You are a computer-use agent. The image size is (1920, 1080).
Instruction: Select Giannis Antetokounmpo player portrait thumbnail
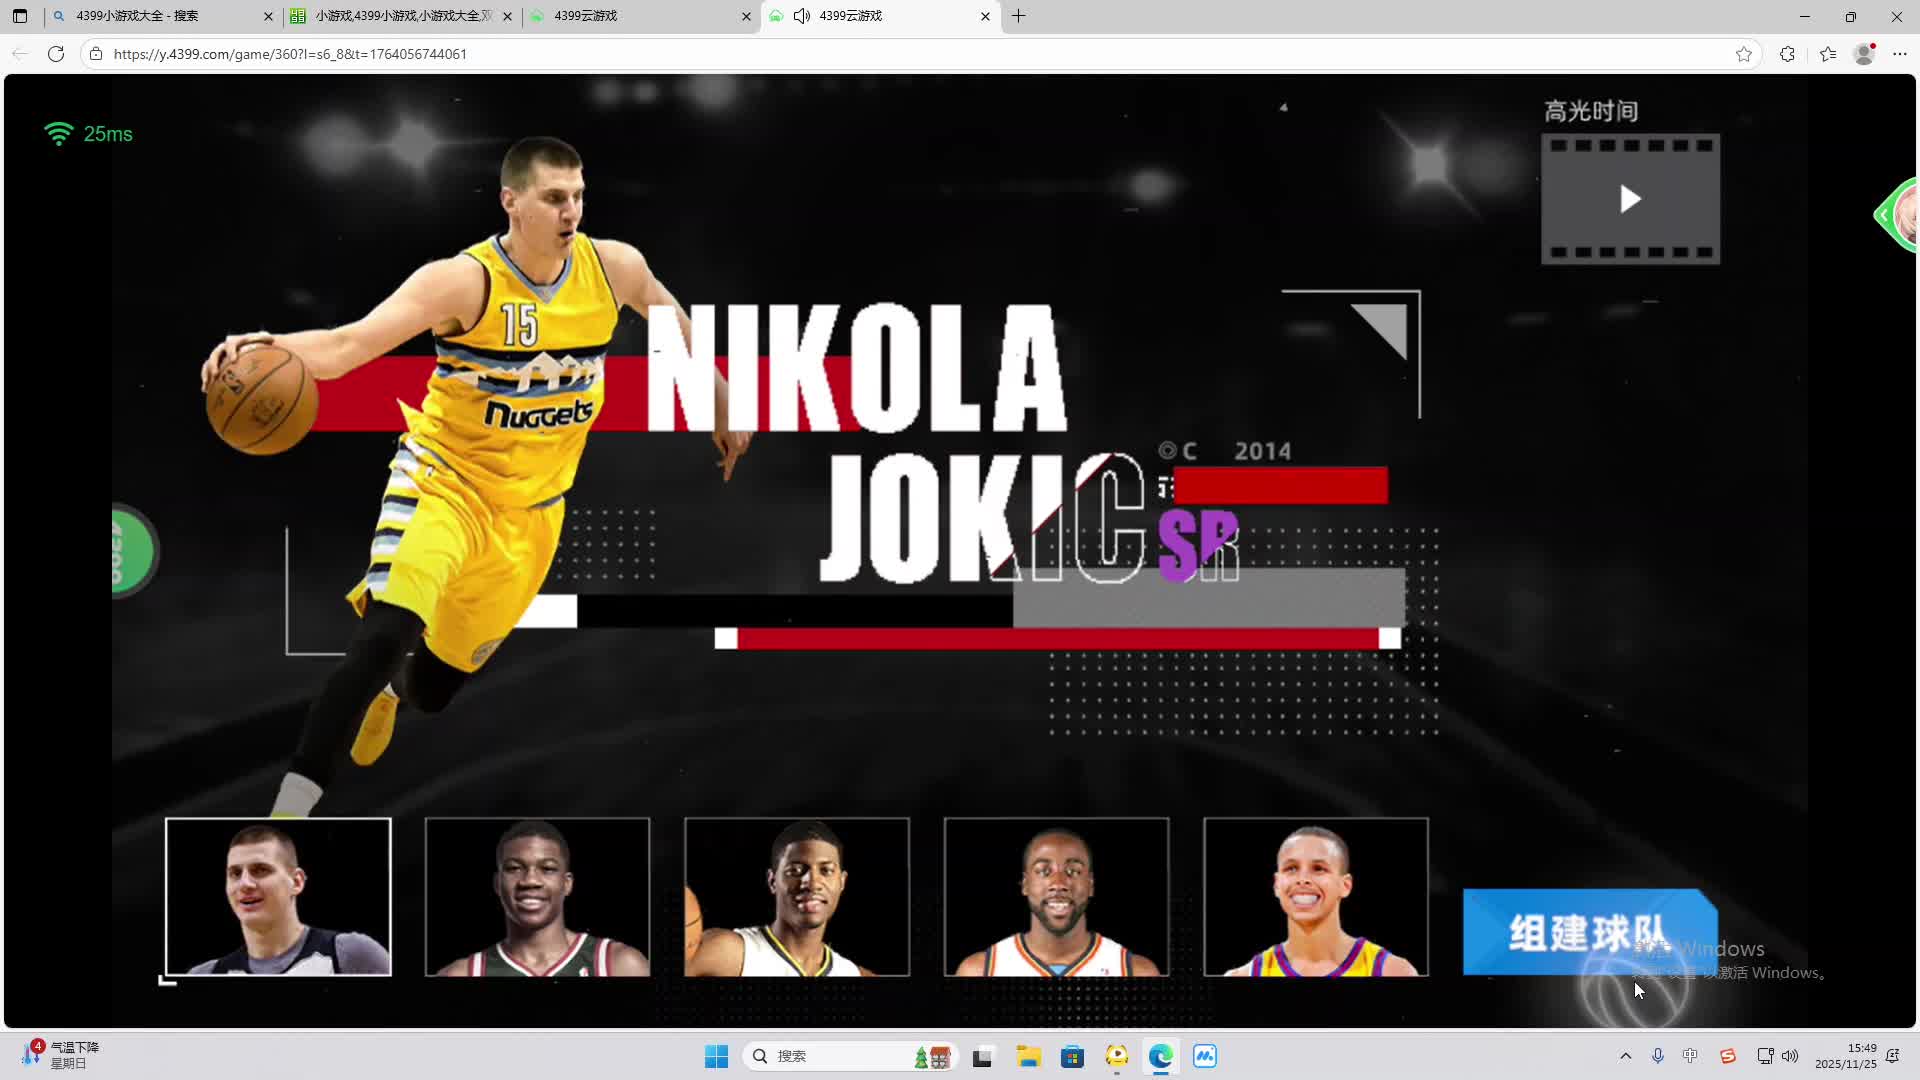(537, 897)
